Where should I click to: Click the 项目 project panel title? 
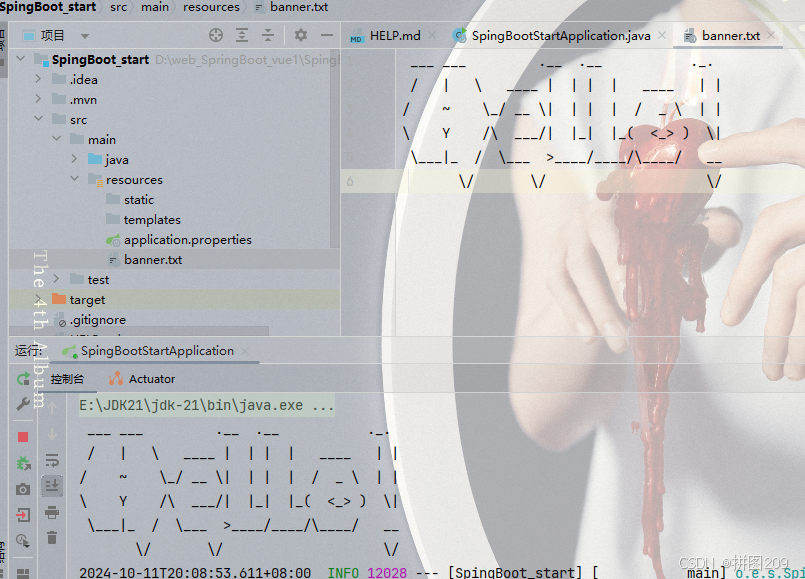point(52,35)
